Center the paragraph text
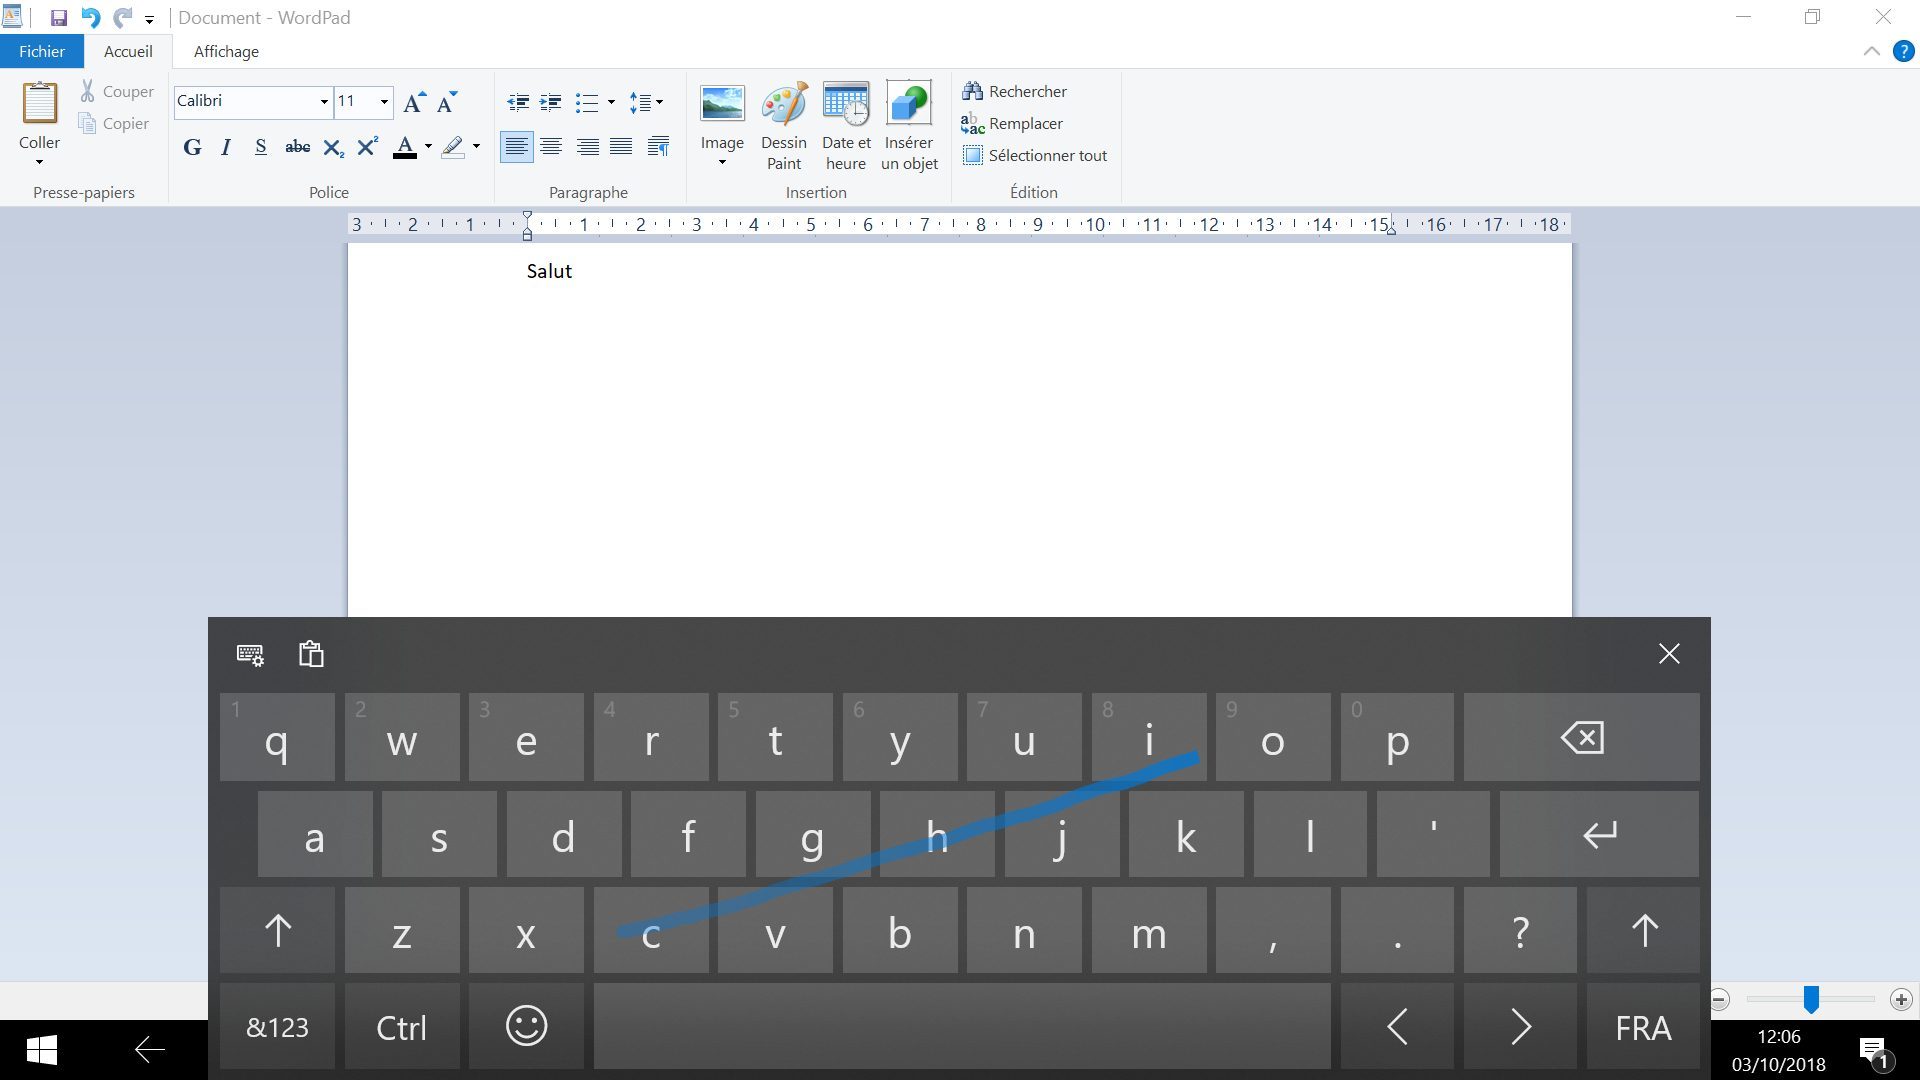The width and height of the screenshot is (1920, 1080). [551, 147]
